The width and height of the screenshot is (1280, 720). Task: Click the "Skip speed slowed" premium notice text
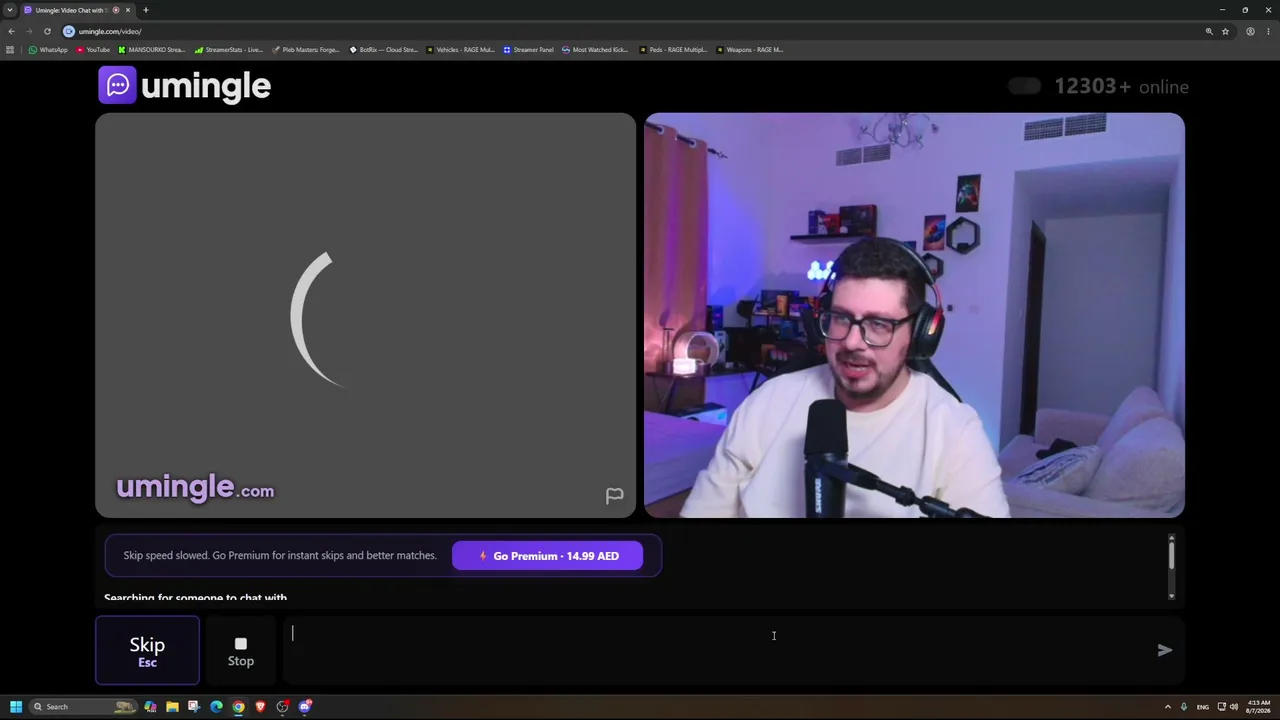pos(280,556)
